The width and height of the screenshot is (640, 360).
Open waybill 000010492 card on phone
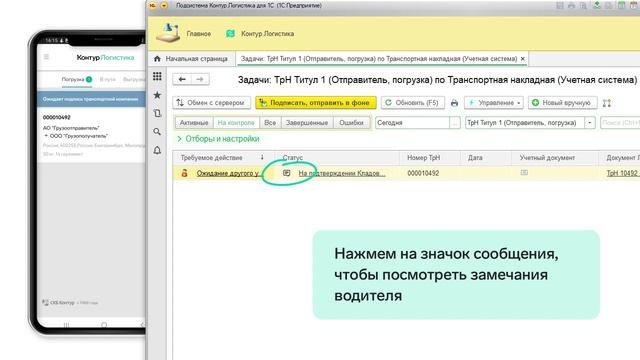click(x=91, y=136)
